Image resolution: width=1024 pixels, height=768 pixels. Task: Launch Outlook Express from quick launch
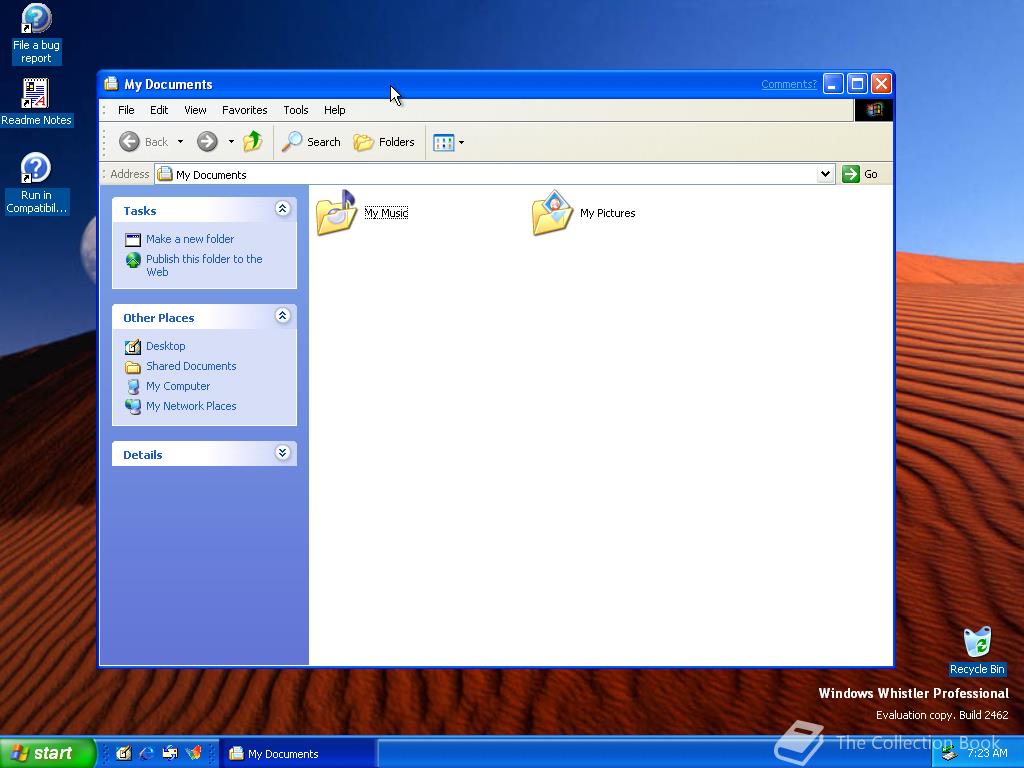[x=170, y=753]
